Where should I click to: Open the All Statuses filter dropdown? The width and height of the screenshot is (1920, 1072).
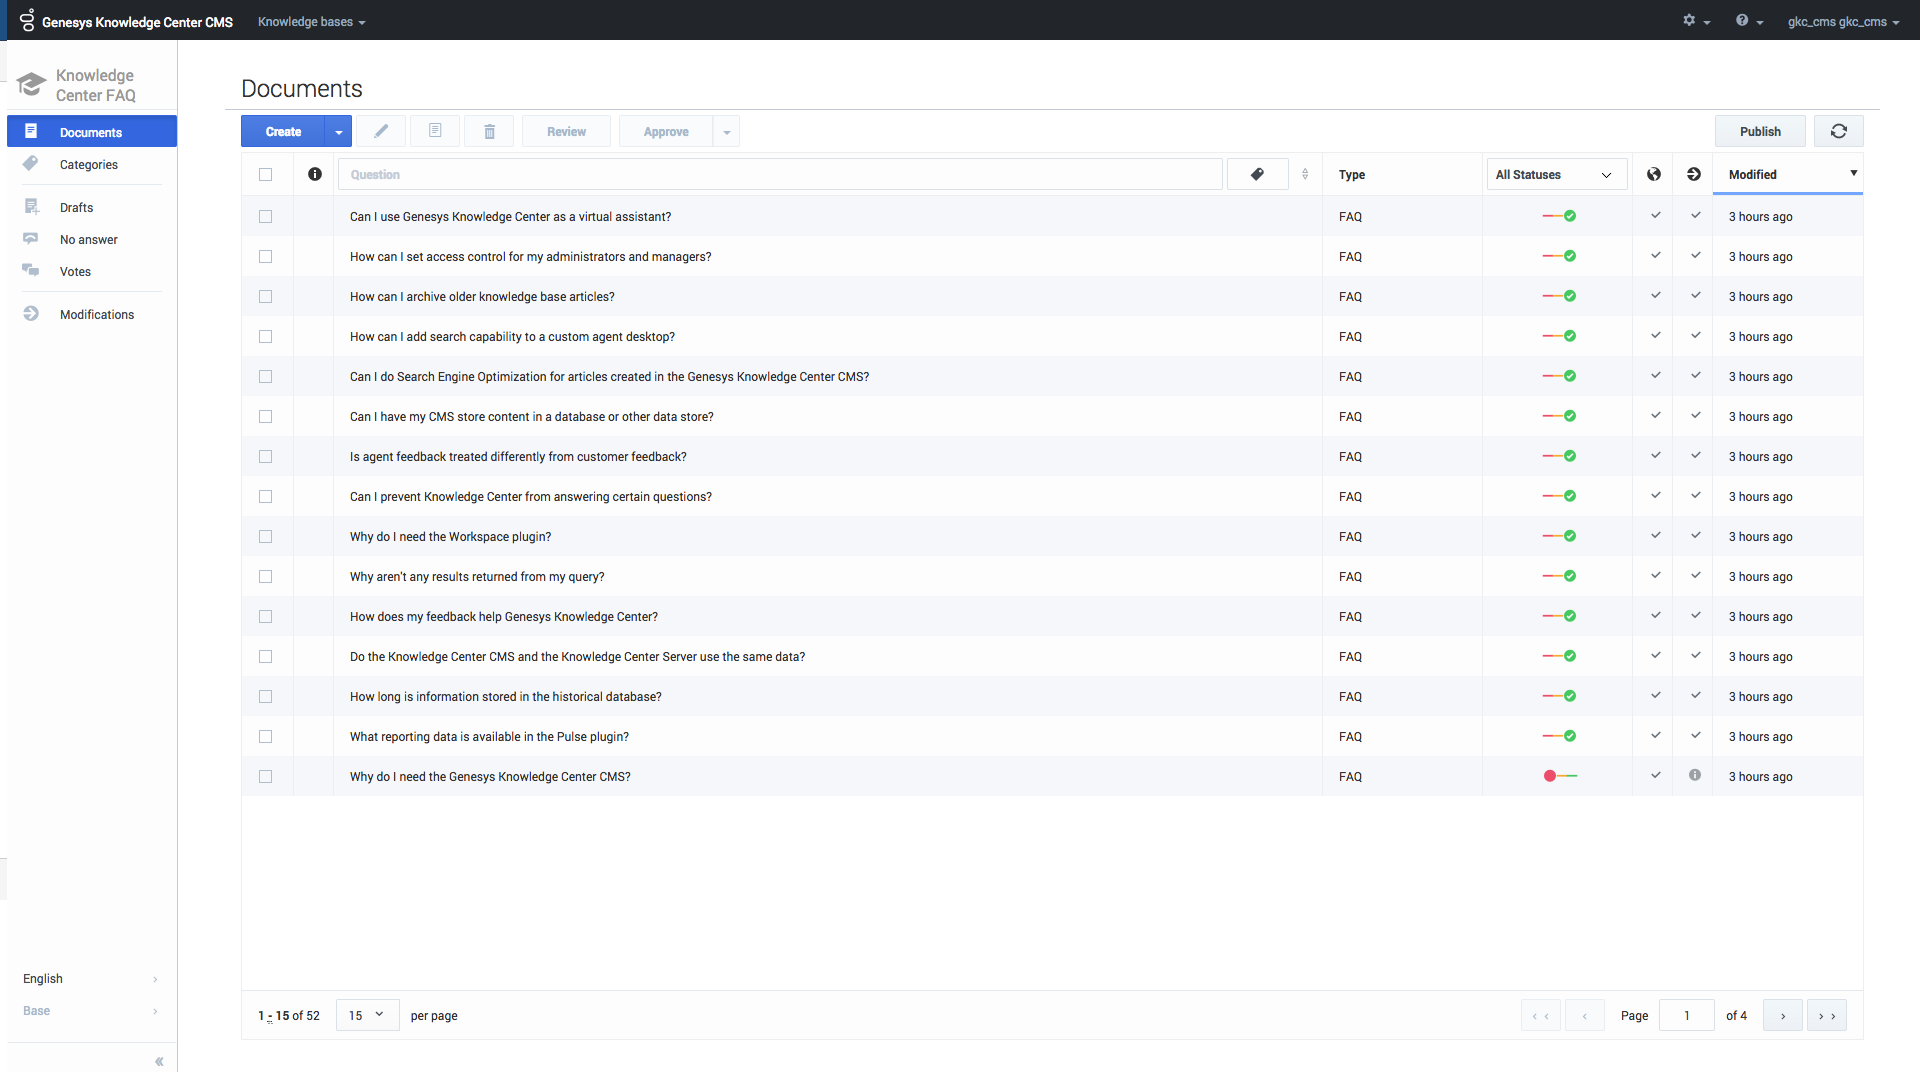[1556, 174]
